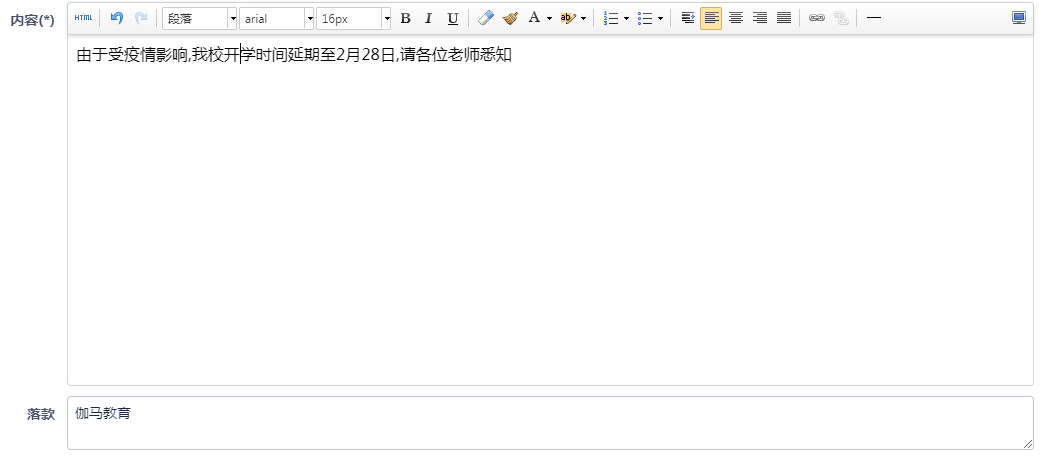Screen dimensions: 1040x456
Task: Expand ordered list style options
Action: click(x=627, y=19)
